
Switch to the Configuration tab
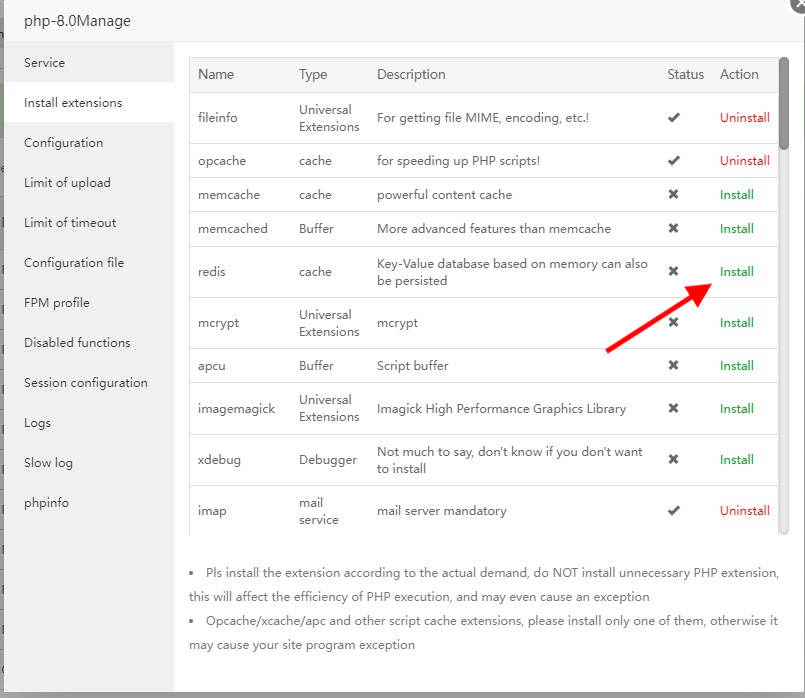point(64,143)
